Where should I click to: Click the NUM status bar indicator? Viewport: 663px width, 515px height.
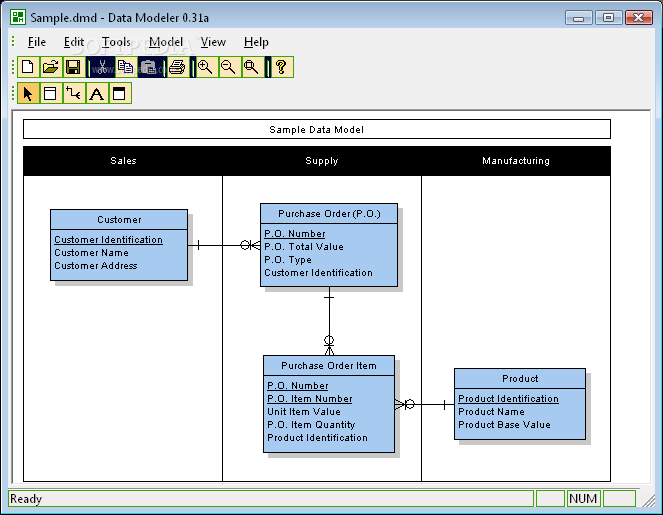[x=583, y=499]
